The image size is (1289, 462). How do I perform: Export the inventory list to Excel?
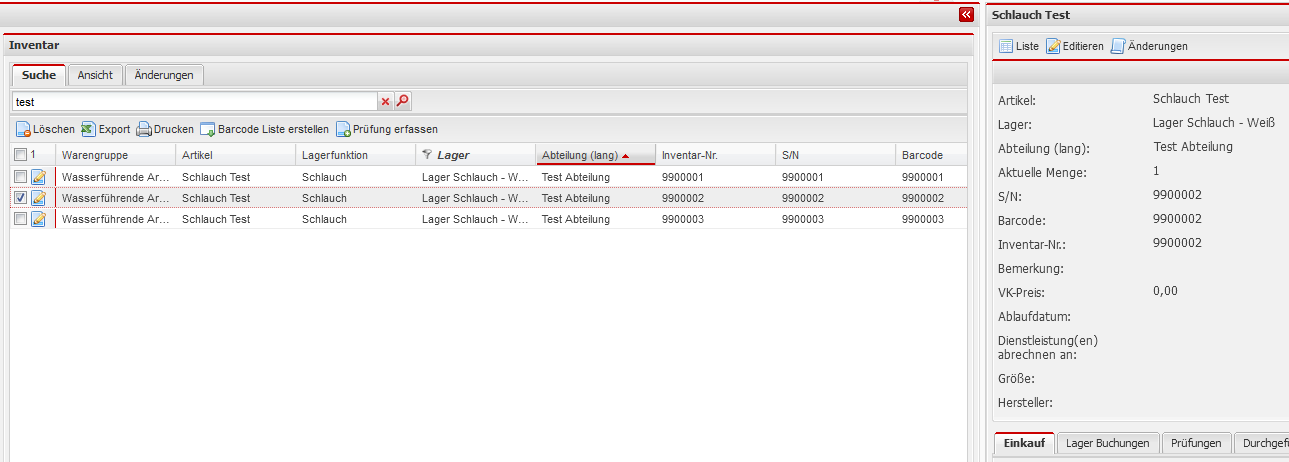pos(88,129)
